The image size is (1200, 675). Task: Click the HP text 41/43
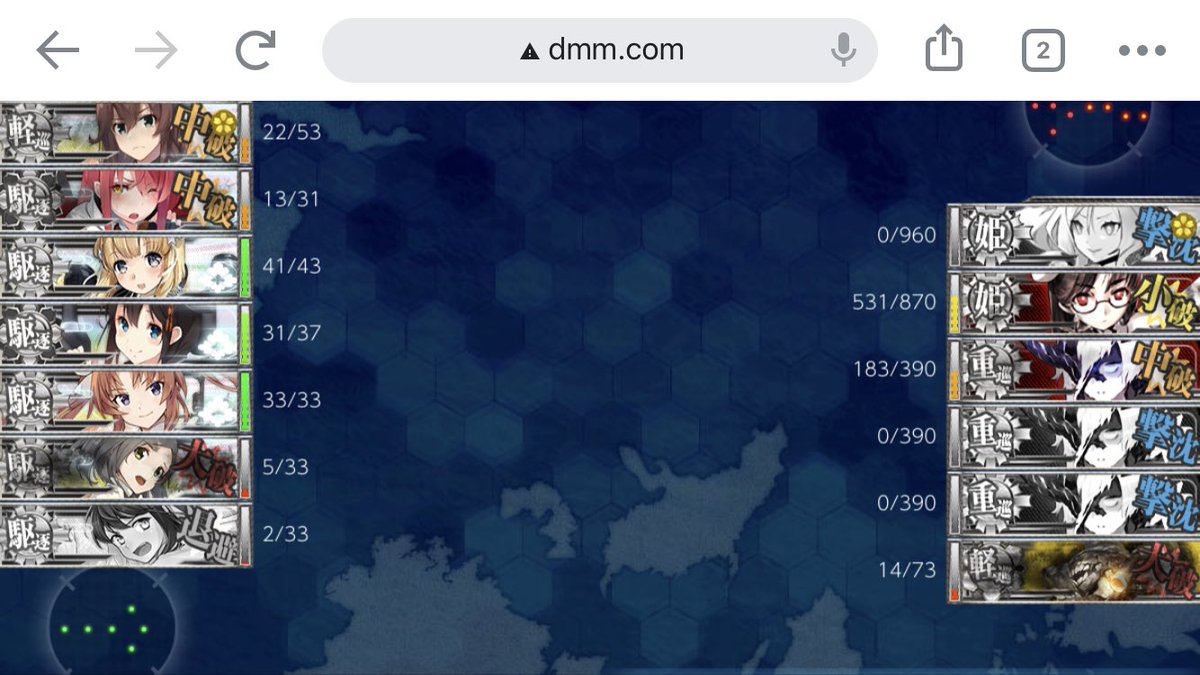291,266
